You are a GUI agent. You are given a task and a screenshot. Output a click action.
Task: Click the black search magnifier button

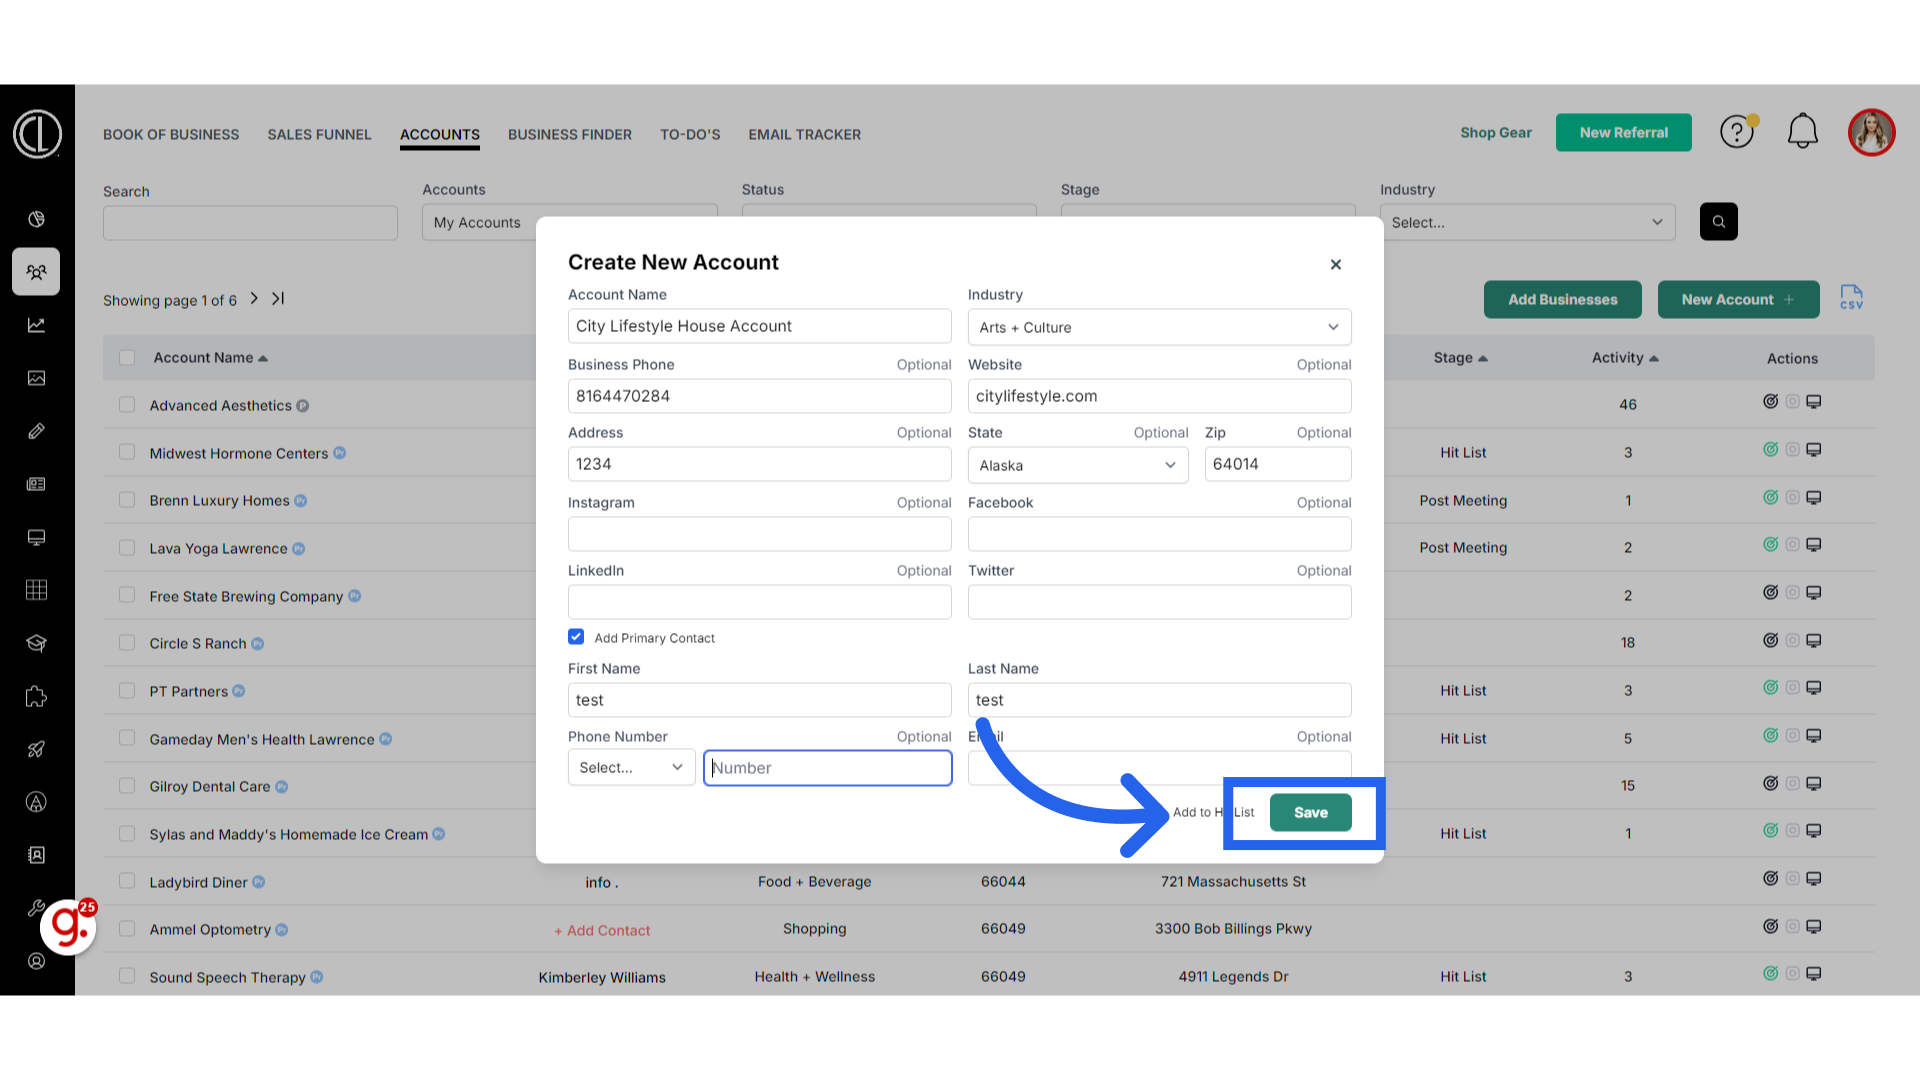(1718, 222)
